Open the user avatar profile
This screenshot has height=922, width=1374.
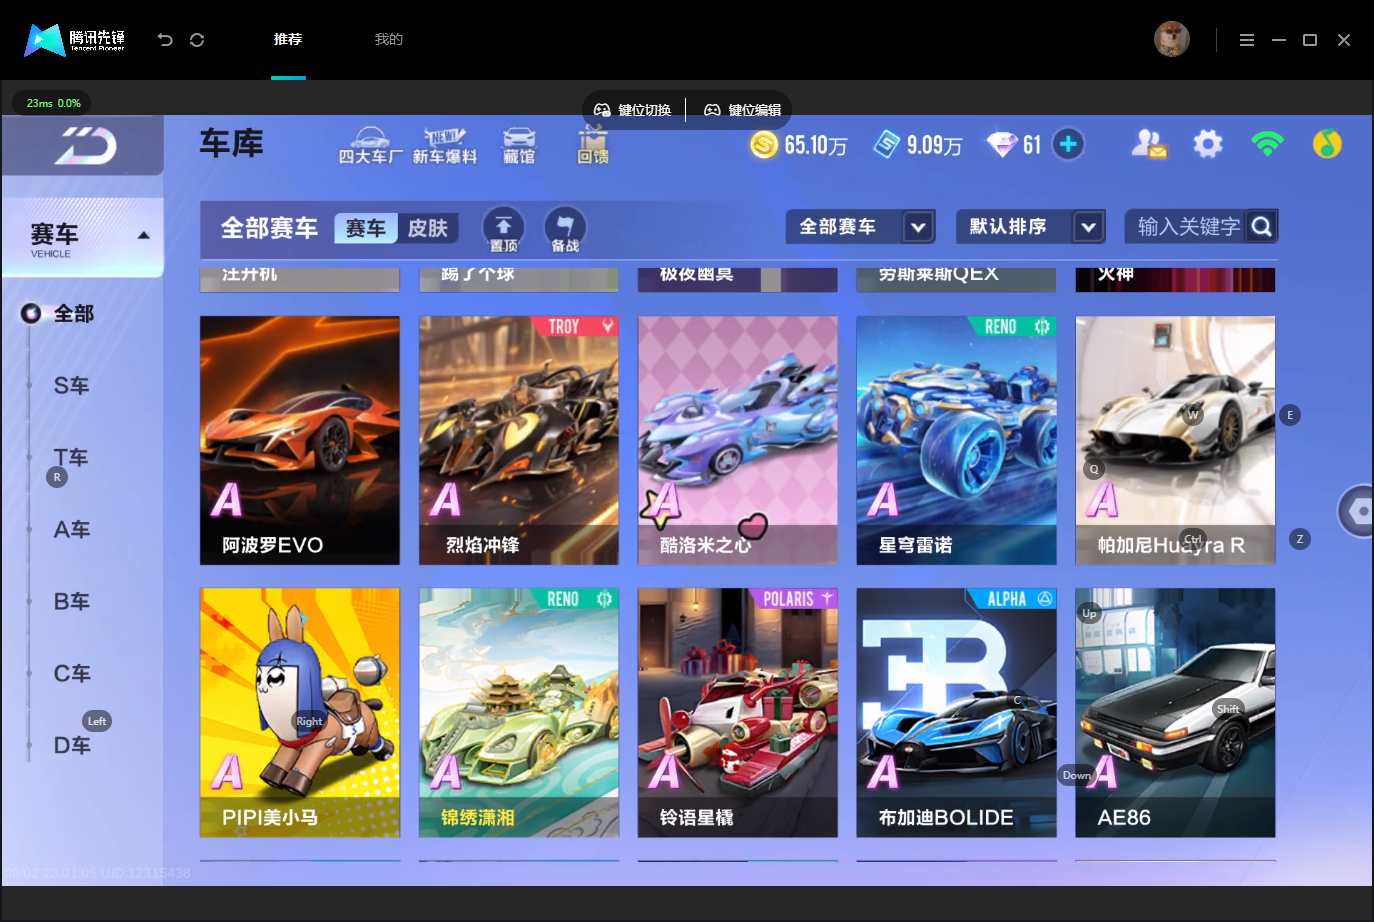[1172, 39]
